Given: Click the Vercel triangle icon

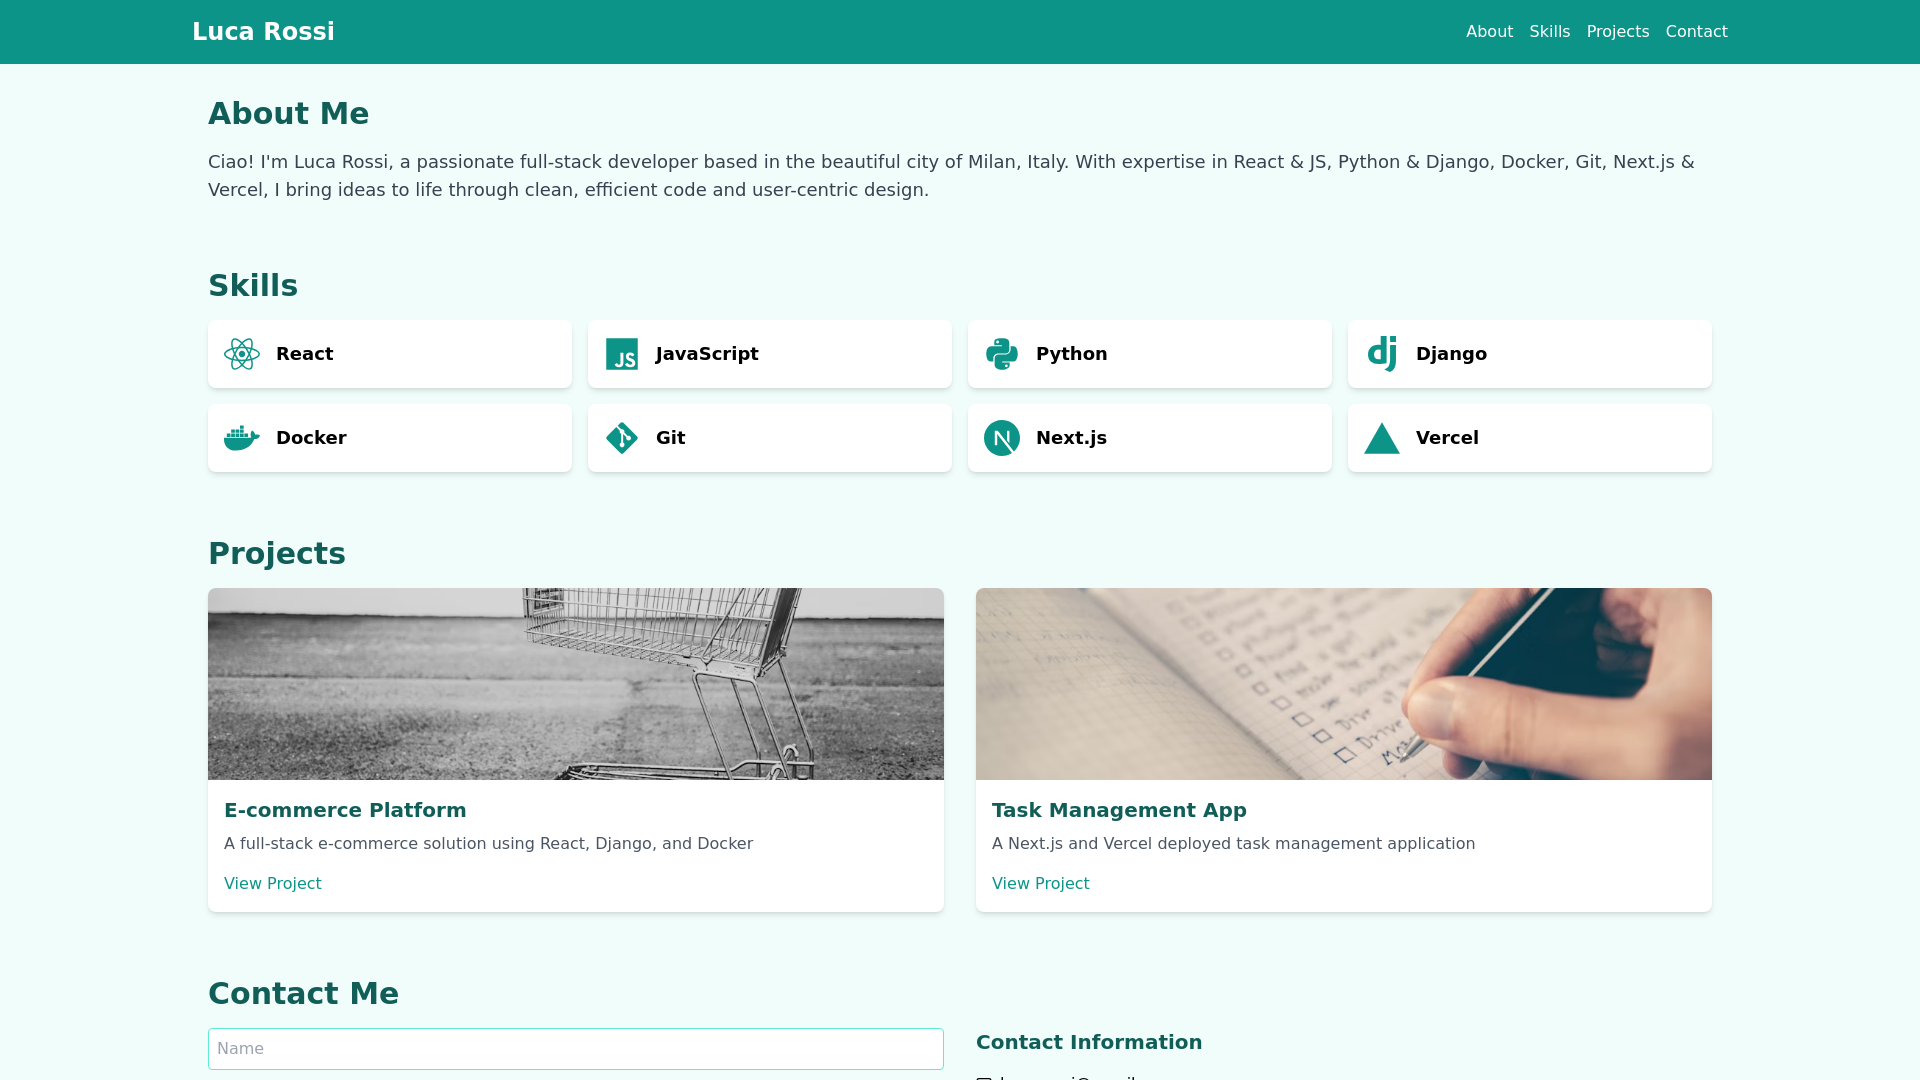Looking at the screenshot, I should click(x=1382, y=437).
